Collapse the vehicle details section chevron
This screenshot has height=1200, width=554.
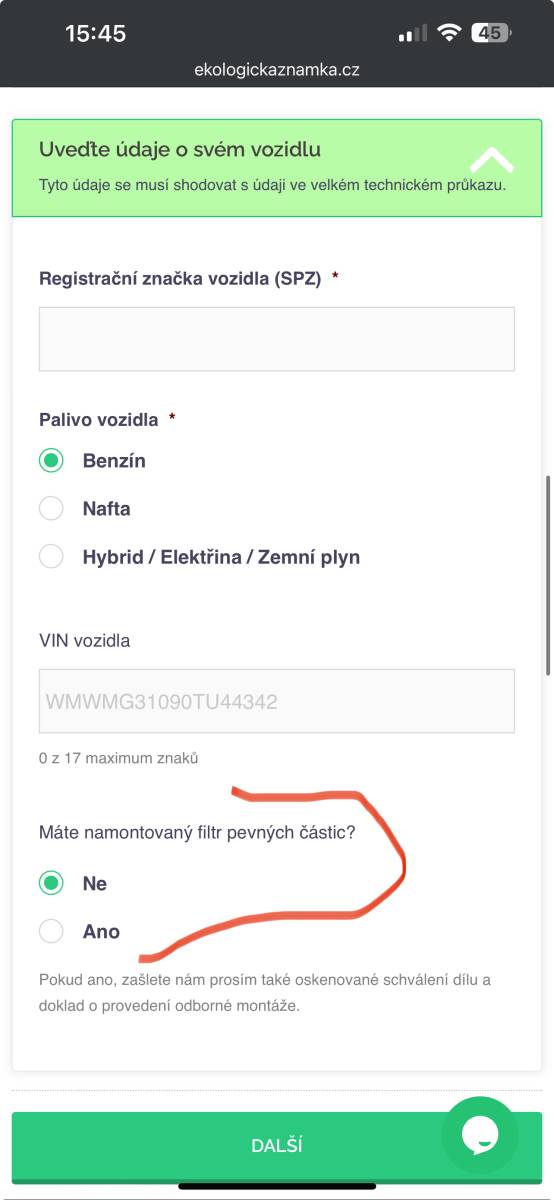[491, 160]
